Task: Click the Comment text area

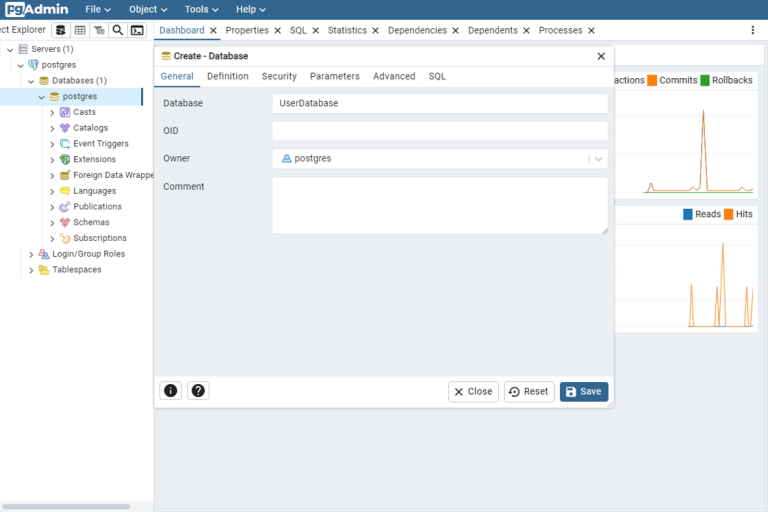Action: (x=440, y=205)
